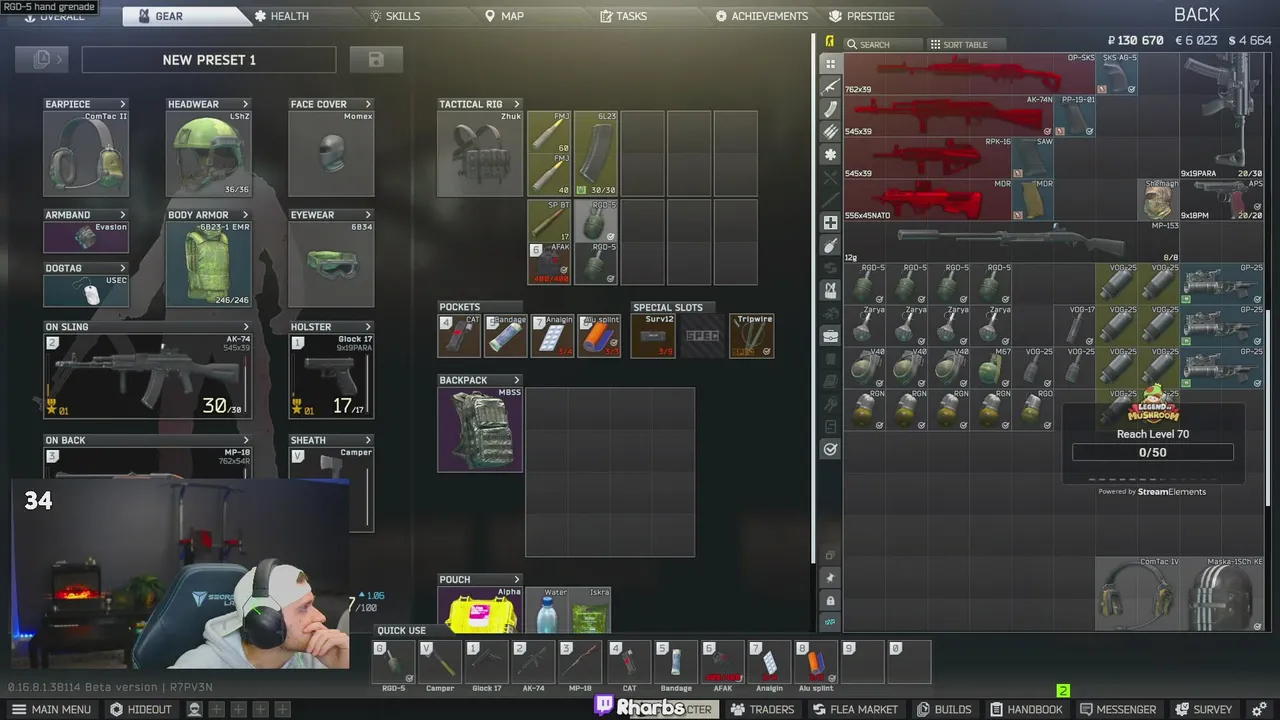The image size is (1280, 720).
Task: Open the MAP tab
Action: (504, 16)
